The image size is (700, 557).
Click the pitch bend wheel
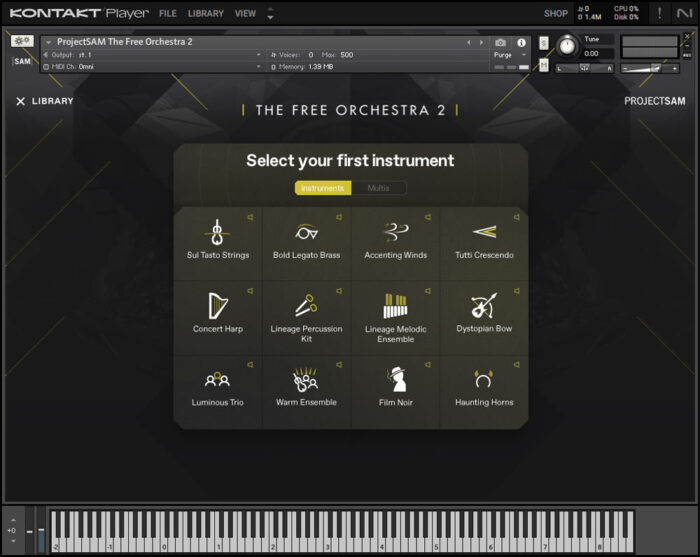pos(29,531)
